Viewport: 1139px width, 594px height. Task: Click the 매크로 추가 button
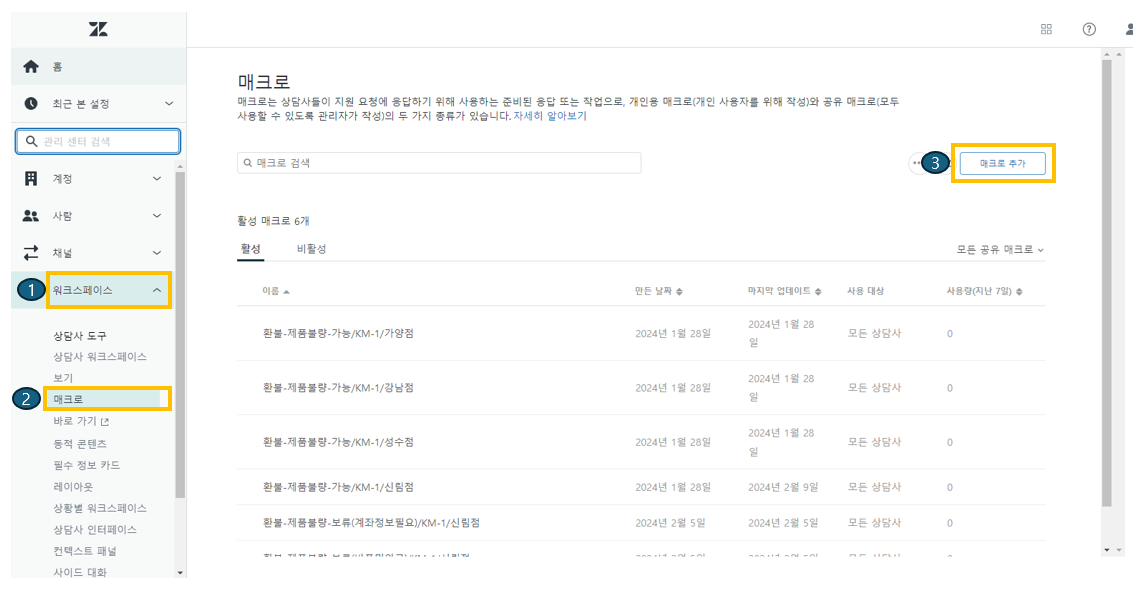(1002, 162)
